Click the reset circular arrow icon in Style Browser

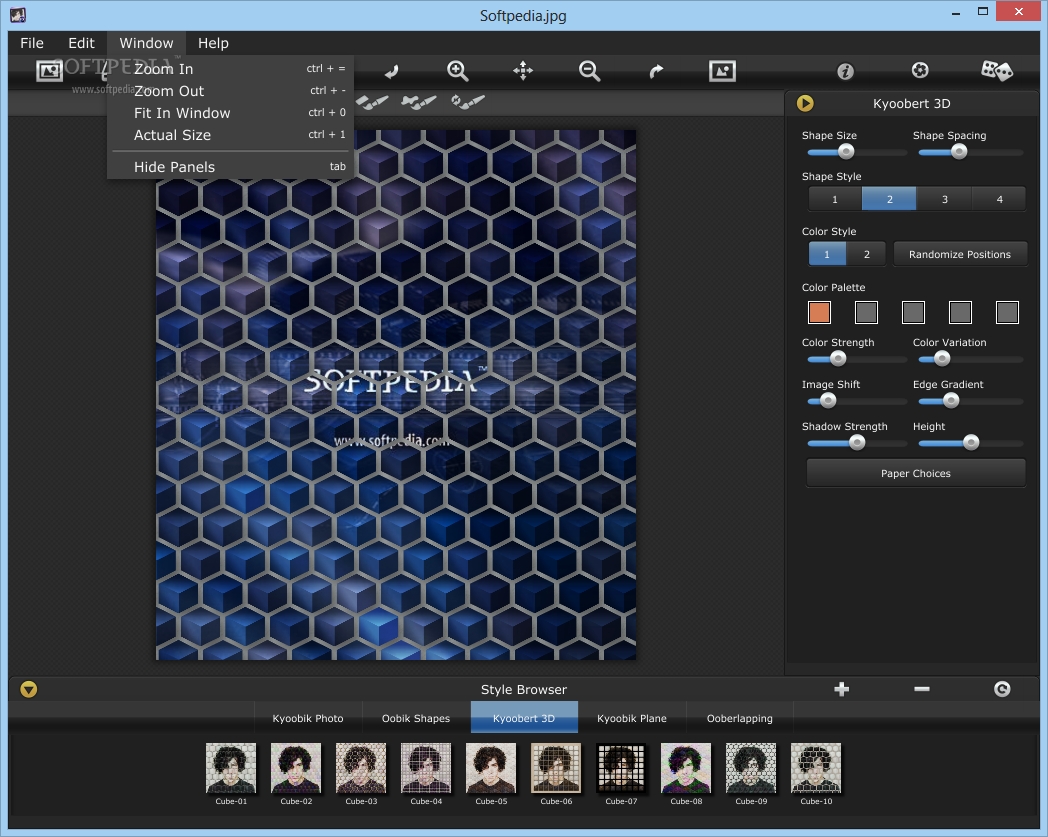coord(1002,689)
